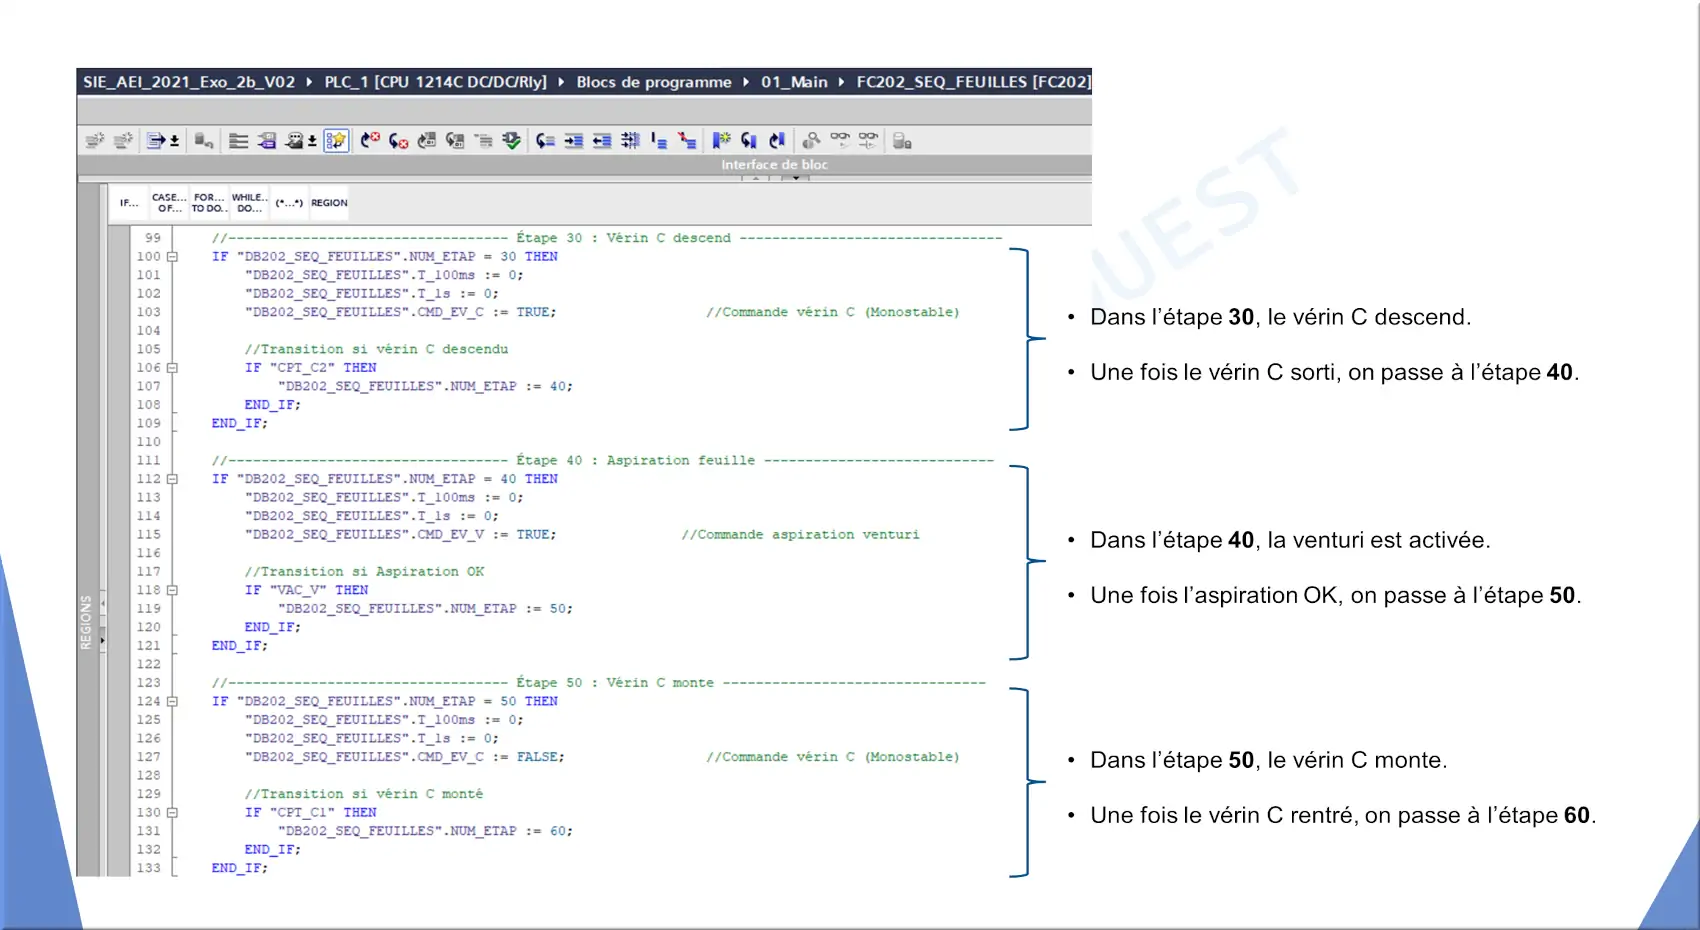
Task: Insert a CASE... OF... statement snippet
Action: pos(168,203)
